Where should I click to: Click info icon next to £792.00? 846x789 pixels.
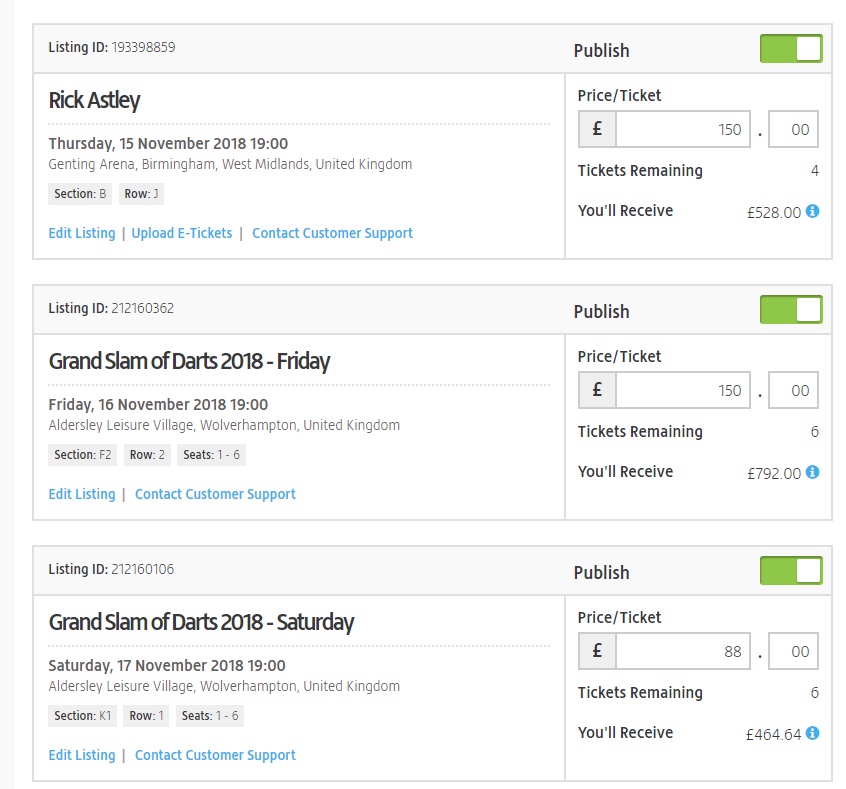click(x=813, y=472)
